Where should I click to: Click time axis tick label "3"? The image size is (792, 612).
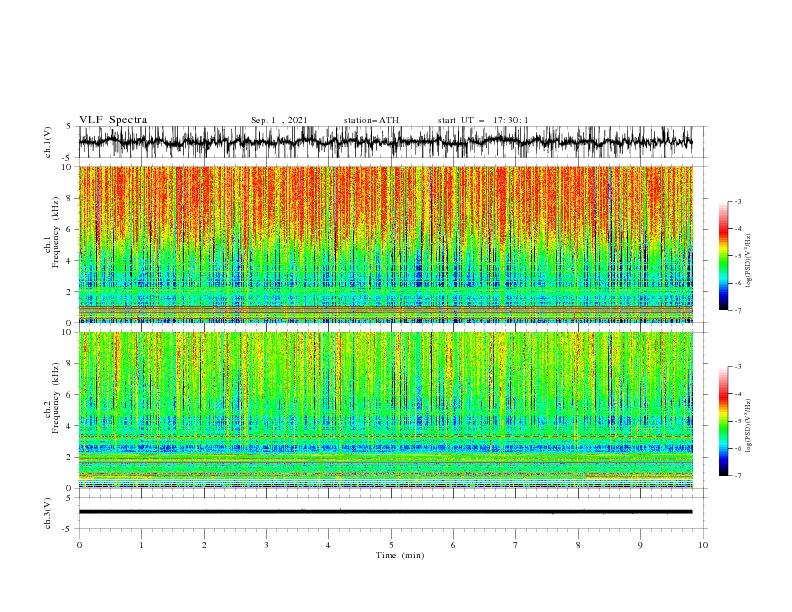tap(266, 545)
